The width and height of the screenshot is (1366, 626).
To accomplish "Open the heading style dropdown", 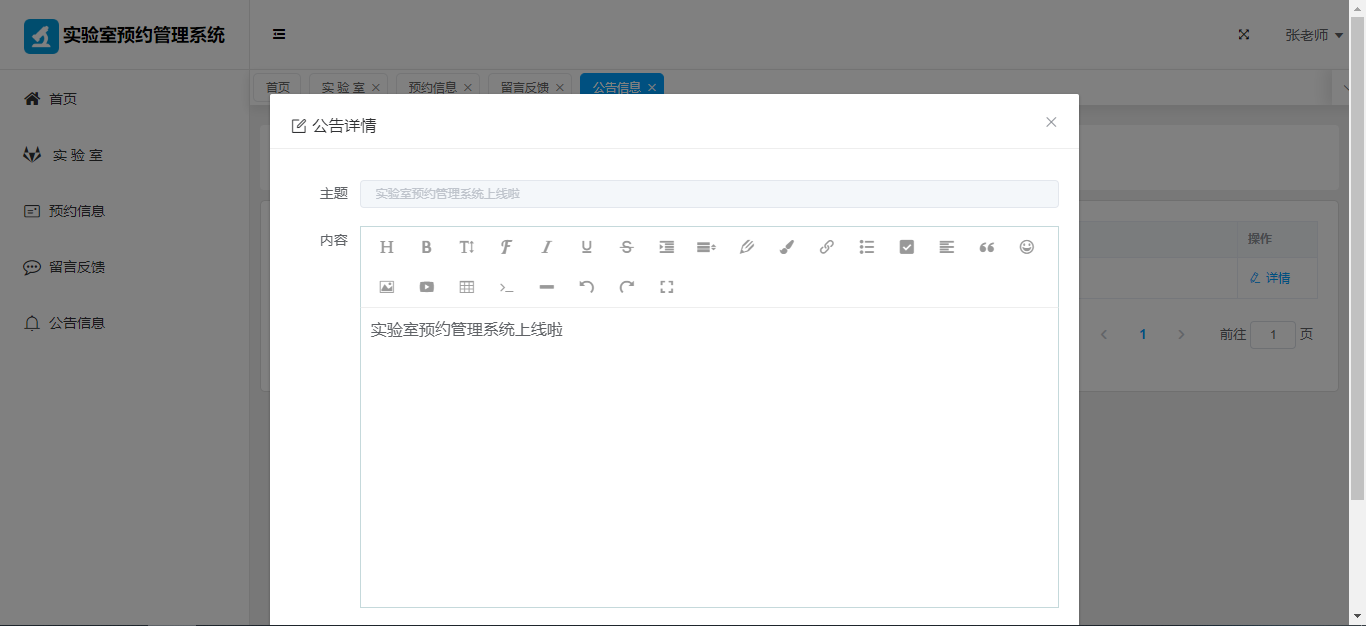I will (387, 247).
